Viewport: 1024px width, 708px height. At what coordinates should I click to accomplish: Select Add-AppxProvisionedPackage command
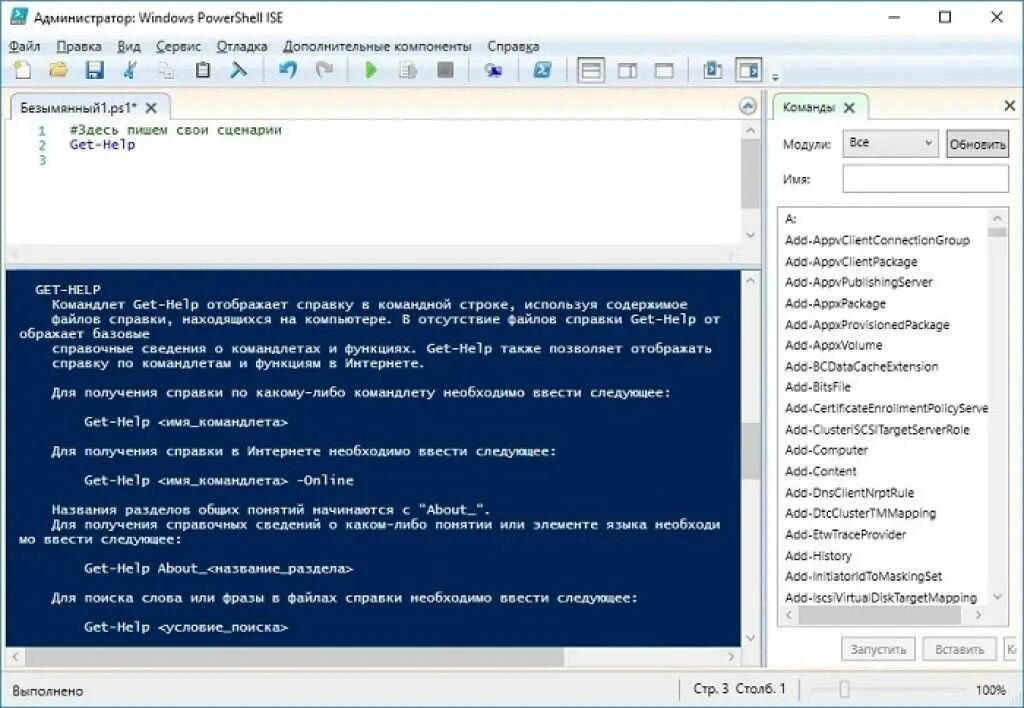point(867,325)
